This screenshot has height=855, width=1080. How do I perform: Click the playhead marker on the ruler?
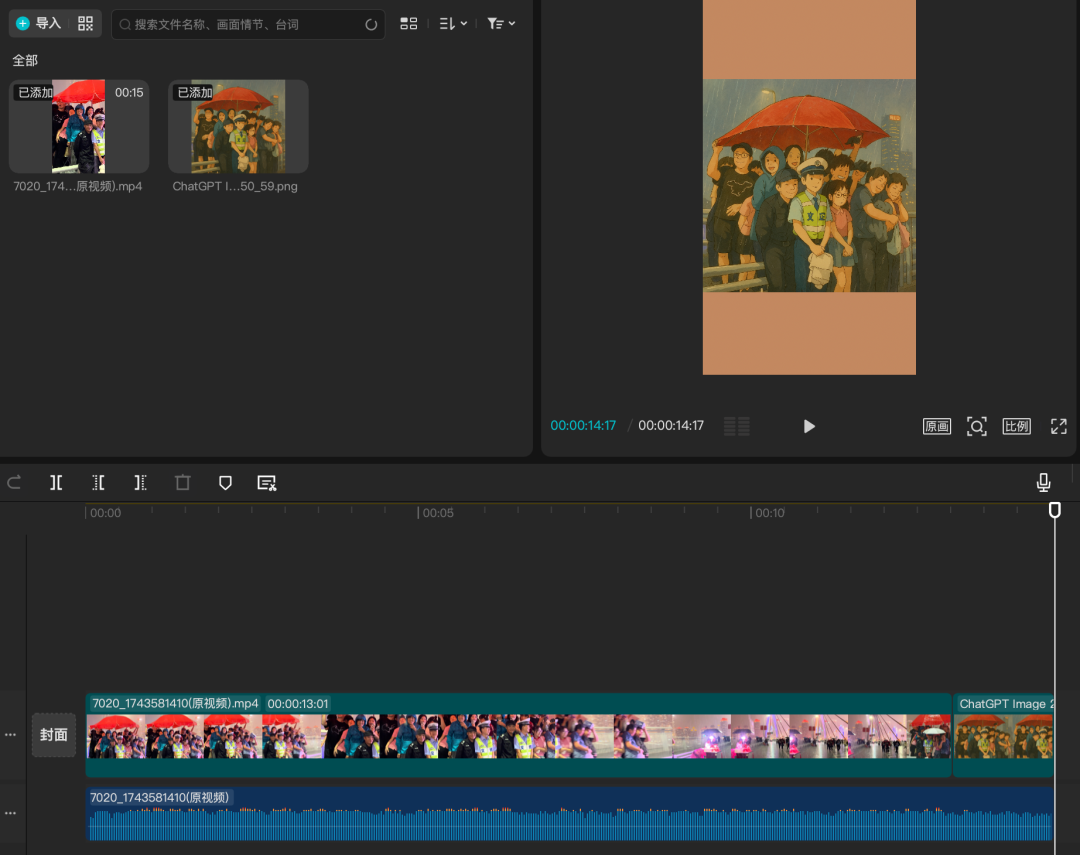click(x=1055, y=510)
